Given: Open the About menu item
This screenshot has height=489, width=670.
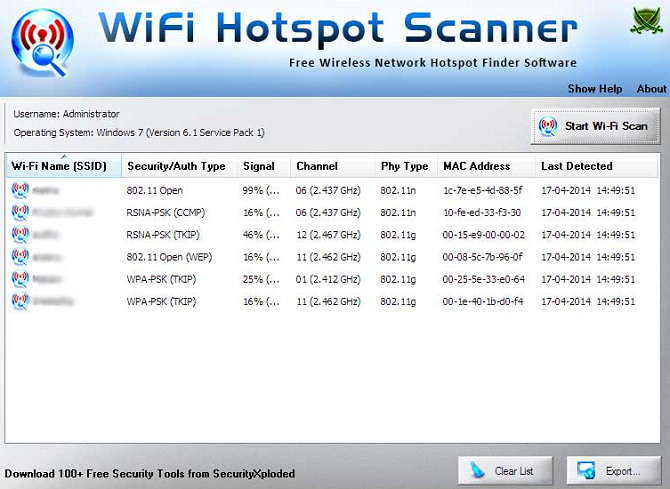Looking at the screenshot, I should pyautogui.click(x=651, y=89).
